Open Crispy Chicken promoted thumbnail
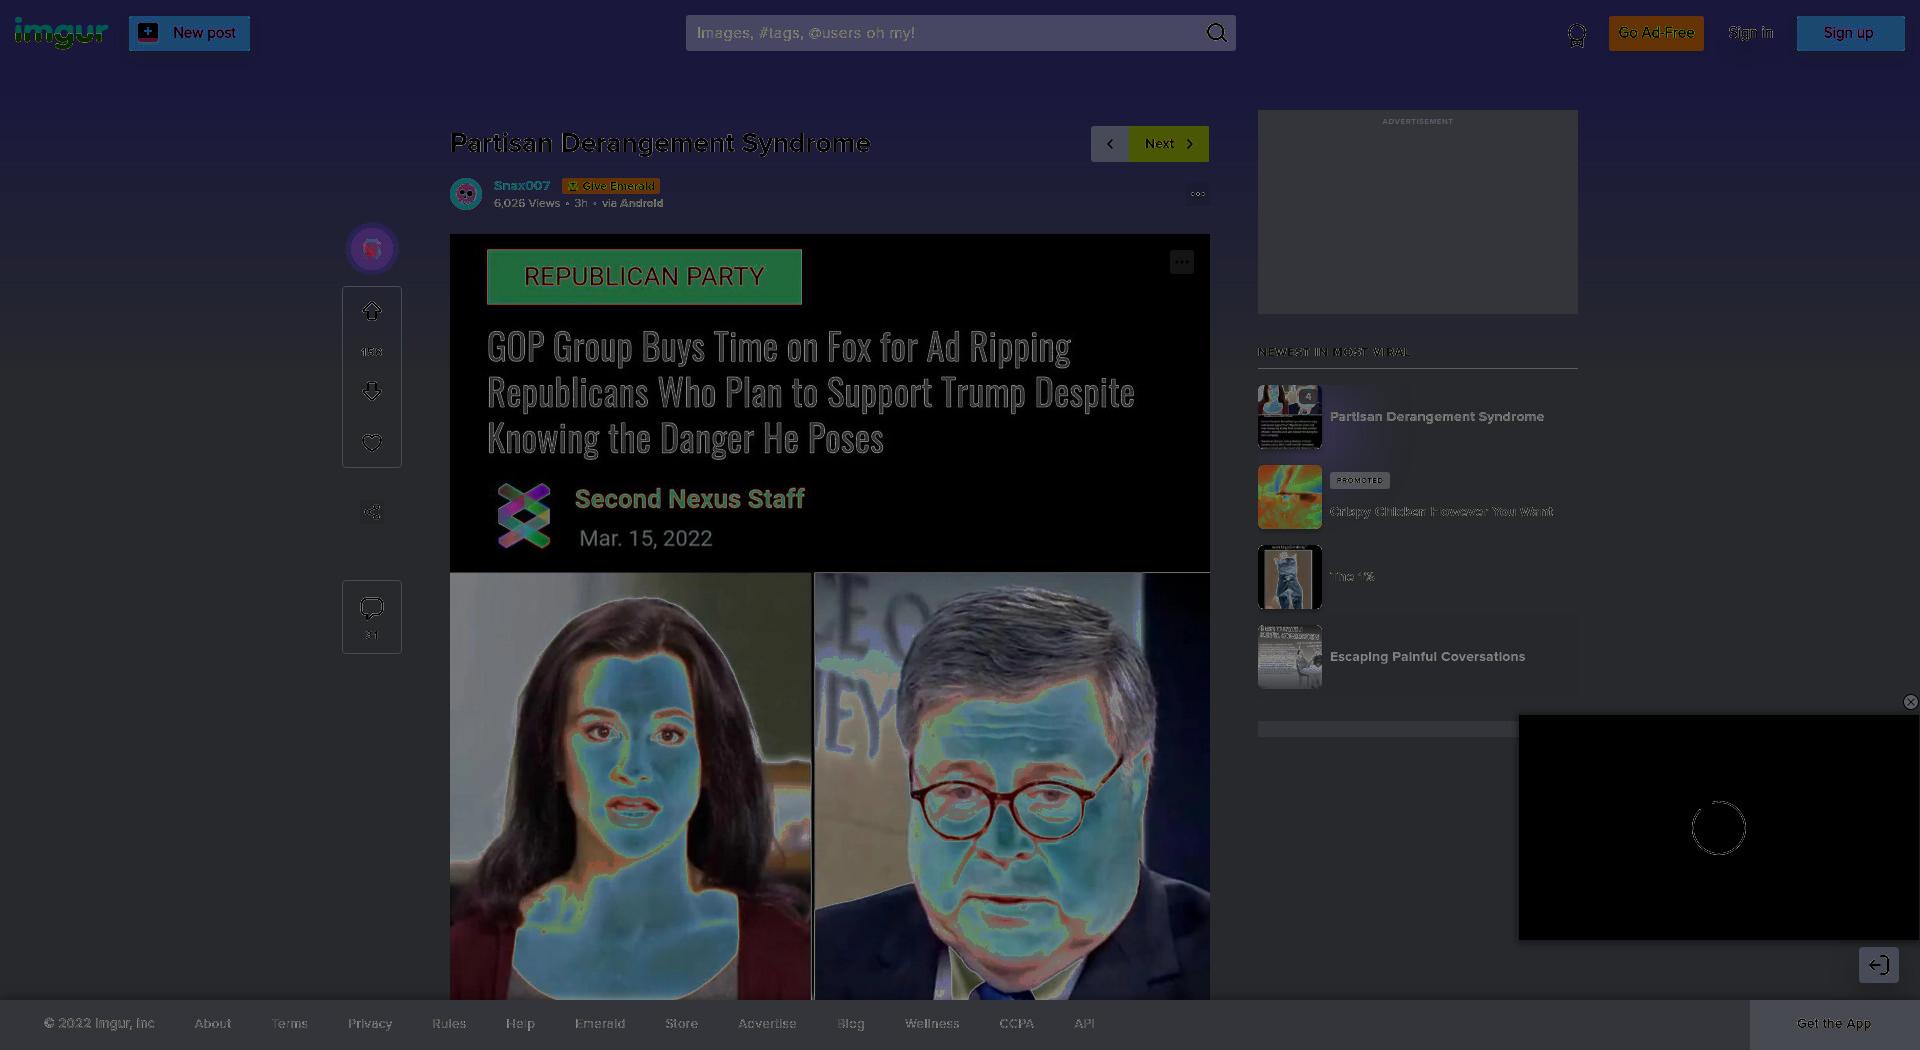 1290,497
